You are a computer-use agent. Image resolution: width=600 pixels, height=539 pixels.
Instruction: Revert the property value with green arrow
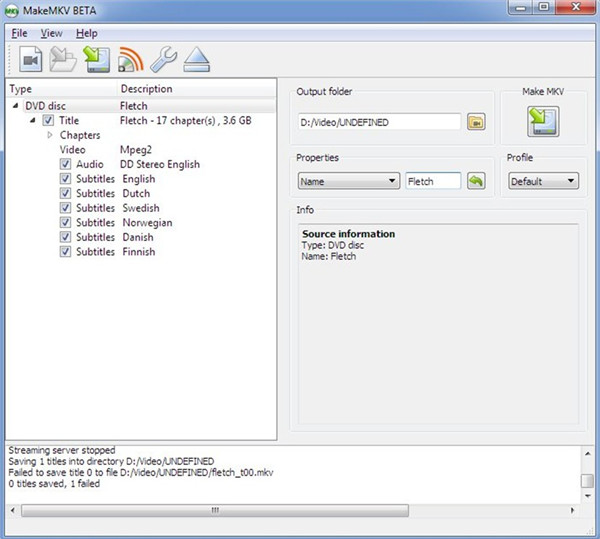476,181
